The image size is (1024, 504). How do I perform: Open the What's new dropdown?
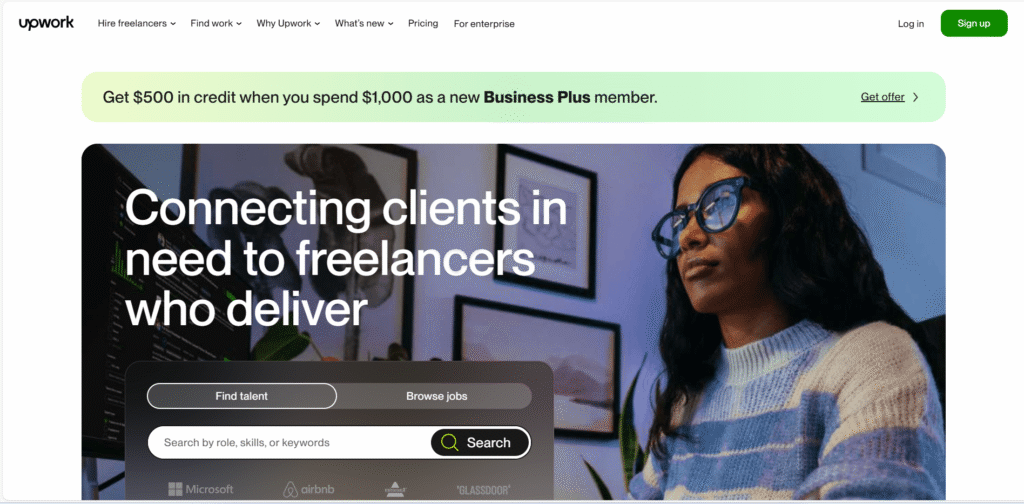click(364, 24)
